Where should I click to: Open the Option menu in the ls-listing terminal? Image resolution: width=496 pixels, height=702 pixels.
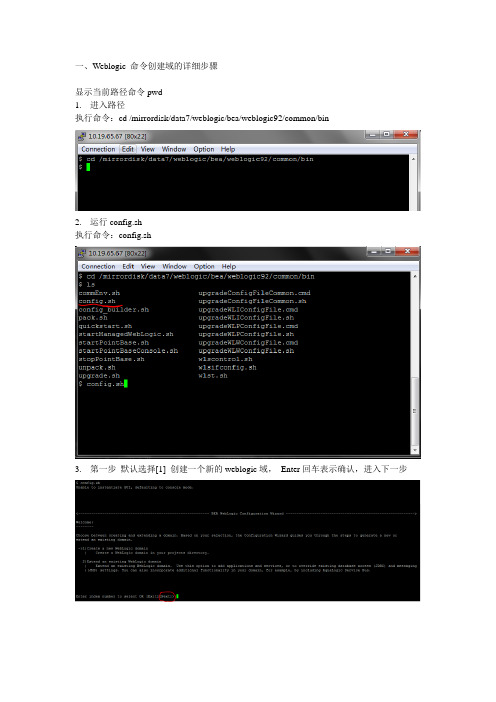point(204,266)
